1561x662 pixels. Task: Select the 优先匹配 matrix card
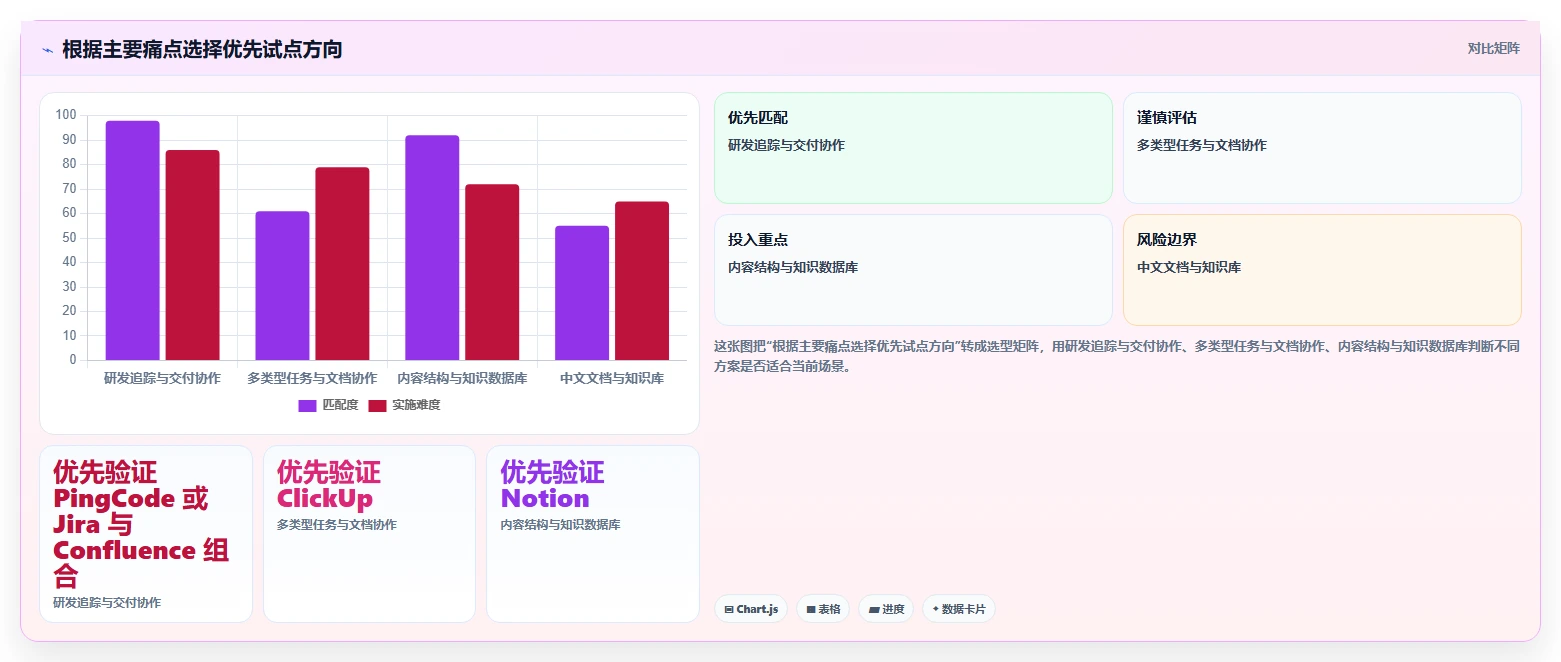click(913, 148)
